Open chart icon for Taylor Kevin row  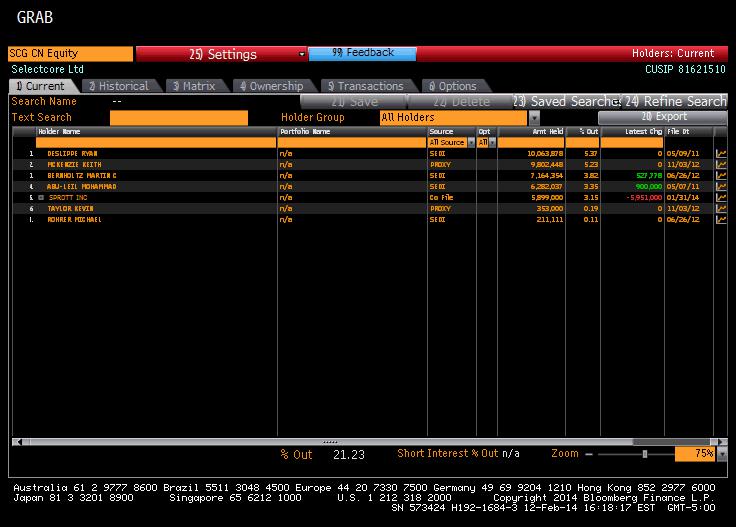pos(721,209)
